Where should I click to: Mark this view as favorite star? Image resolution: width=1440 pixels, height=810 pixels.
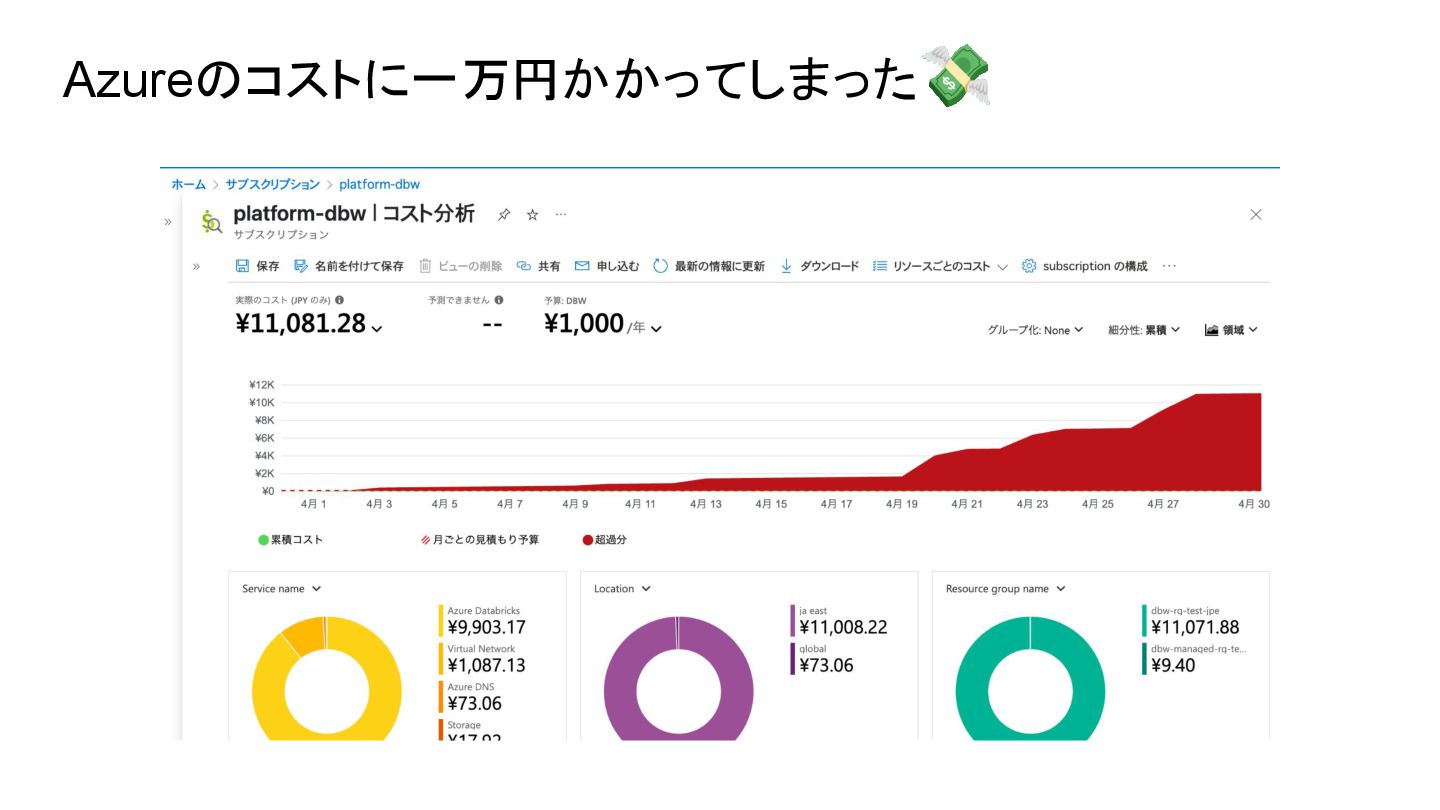(533, 215)
